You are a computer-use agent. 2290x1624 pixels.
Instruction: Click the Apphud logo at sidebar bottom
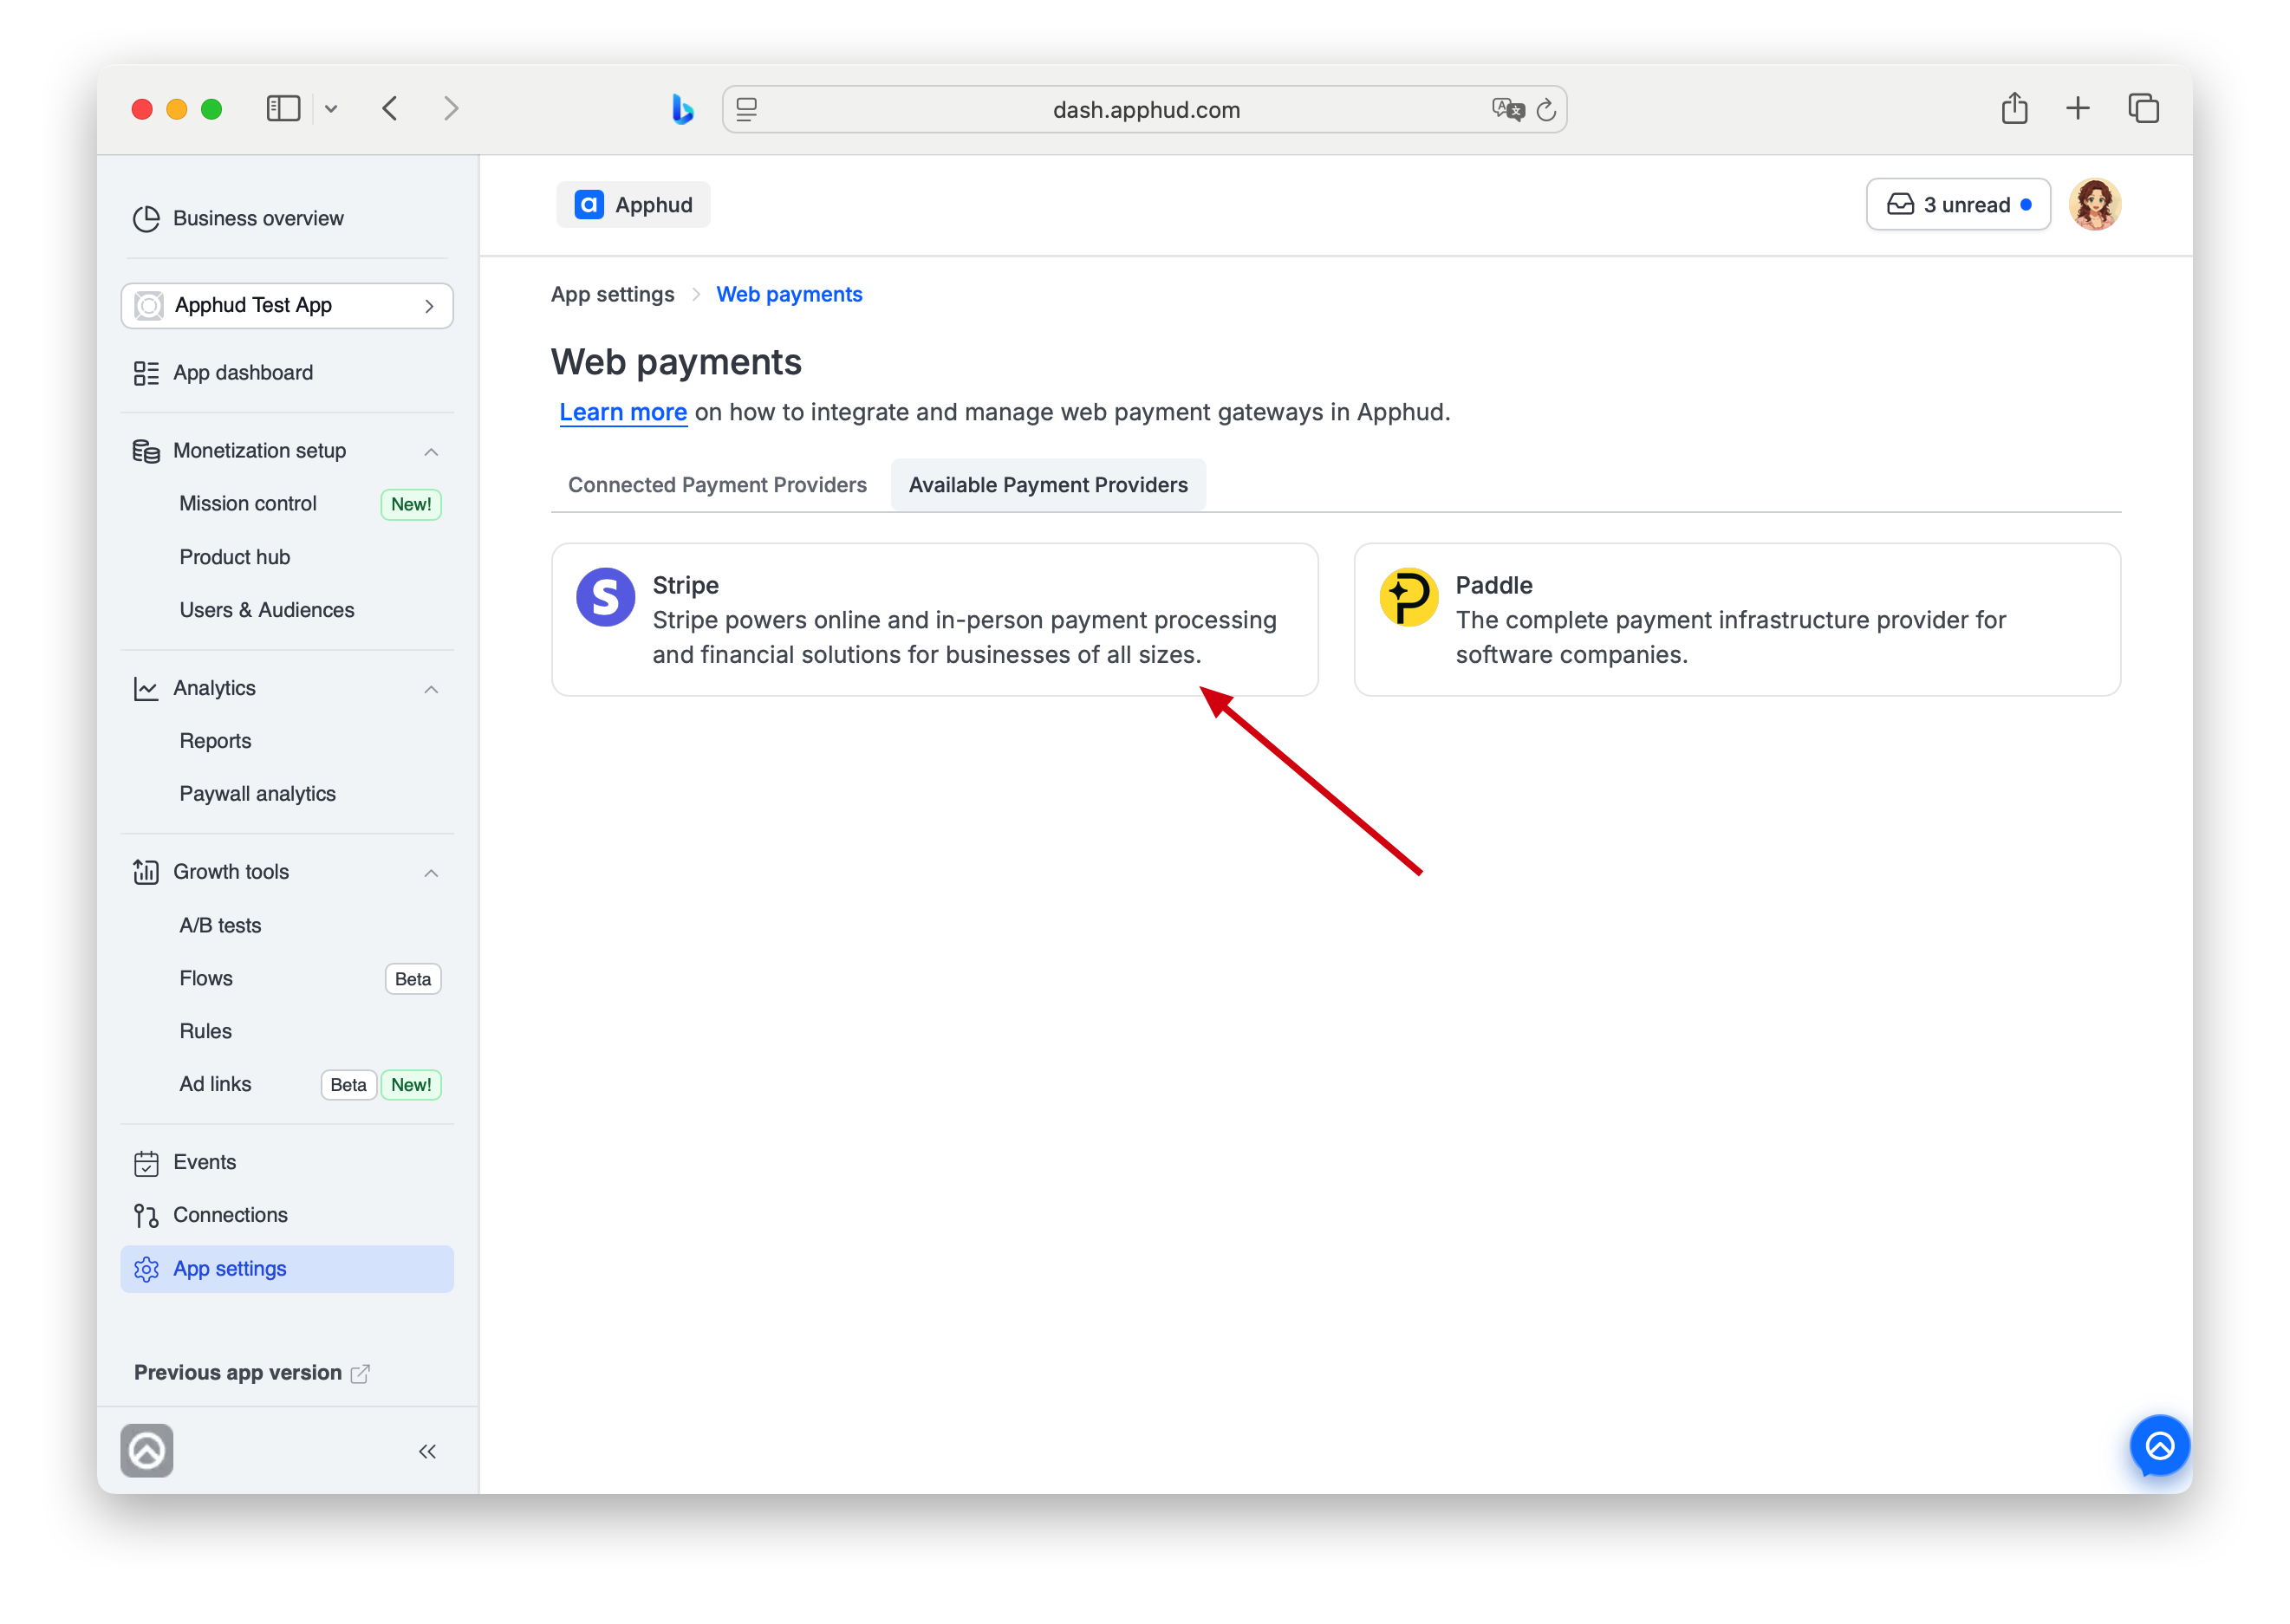tap(147, 1450)
